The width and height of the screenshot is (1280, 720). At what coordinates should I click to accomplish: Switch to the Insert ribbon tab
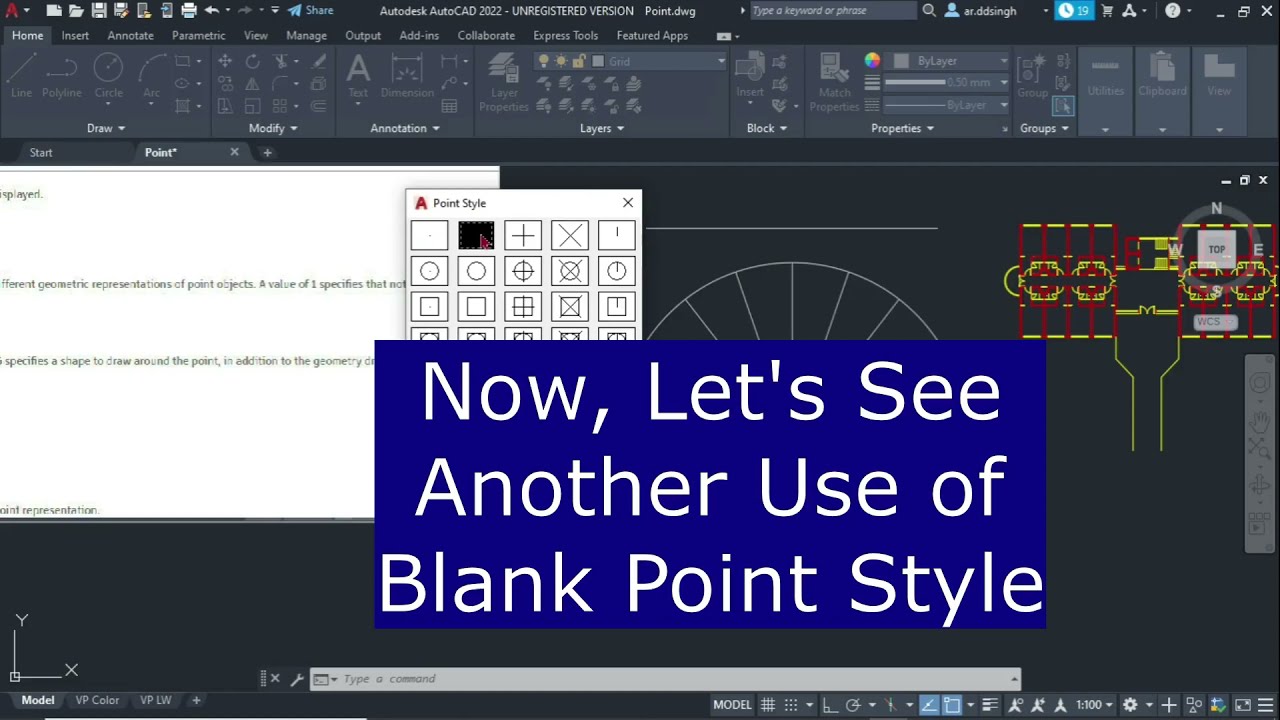coord(75,35)
